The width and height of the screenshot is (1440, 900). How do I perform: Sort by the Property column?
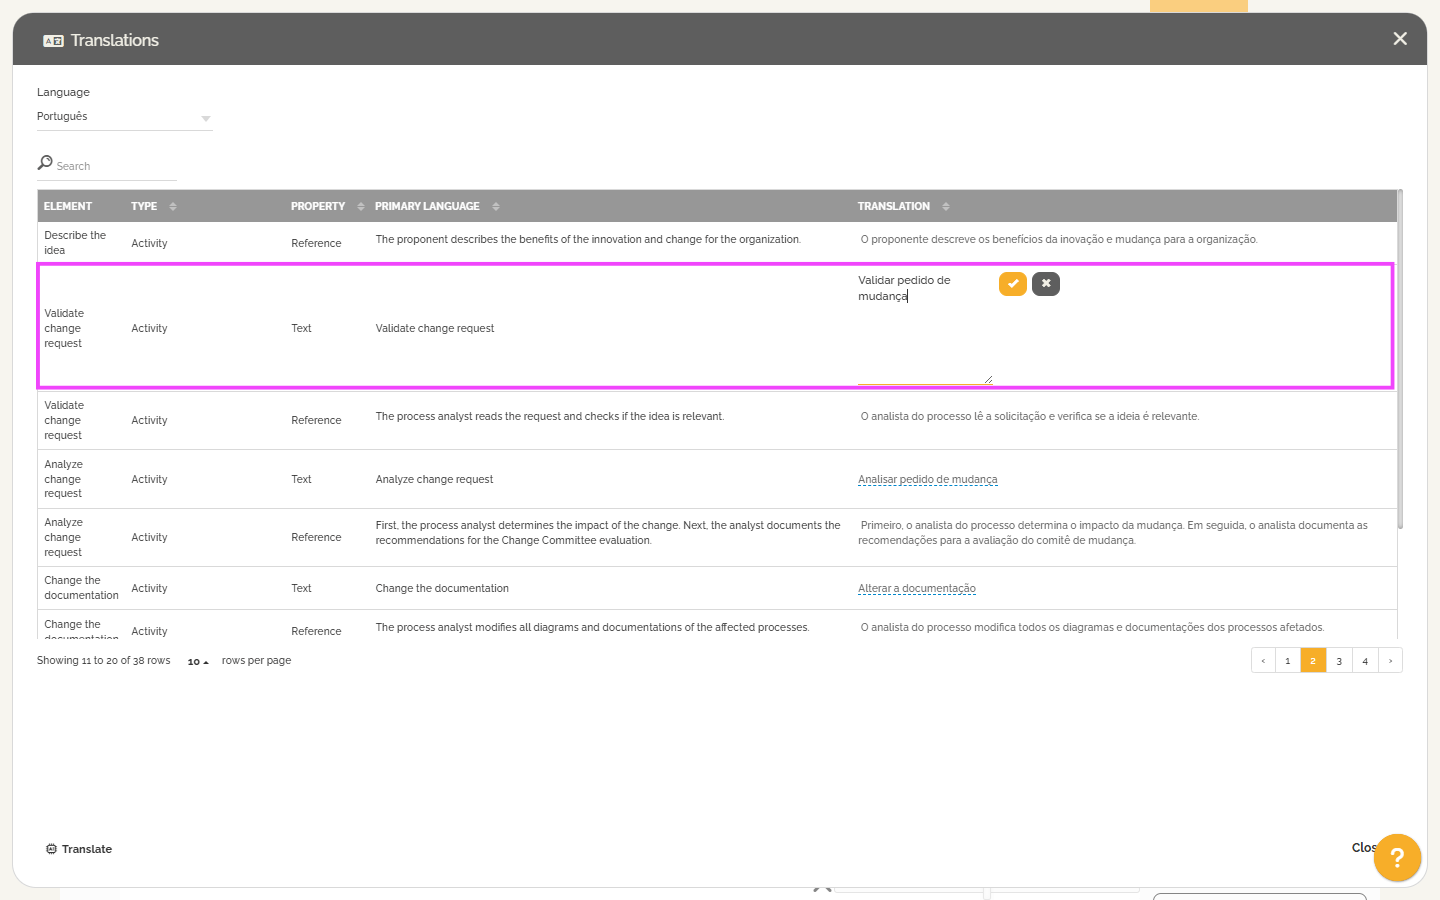tap(360, 207)
